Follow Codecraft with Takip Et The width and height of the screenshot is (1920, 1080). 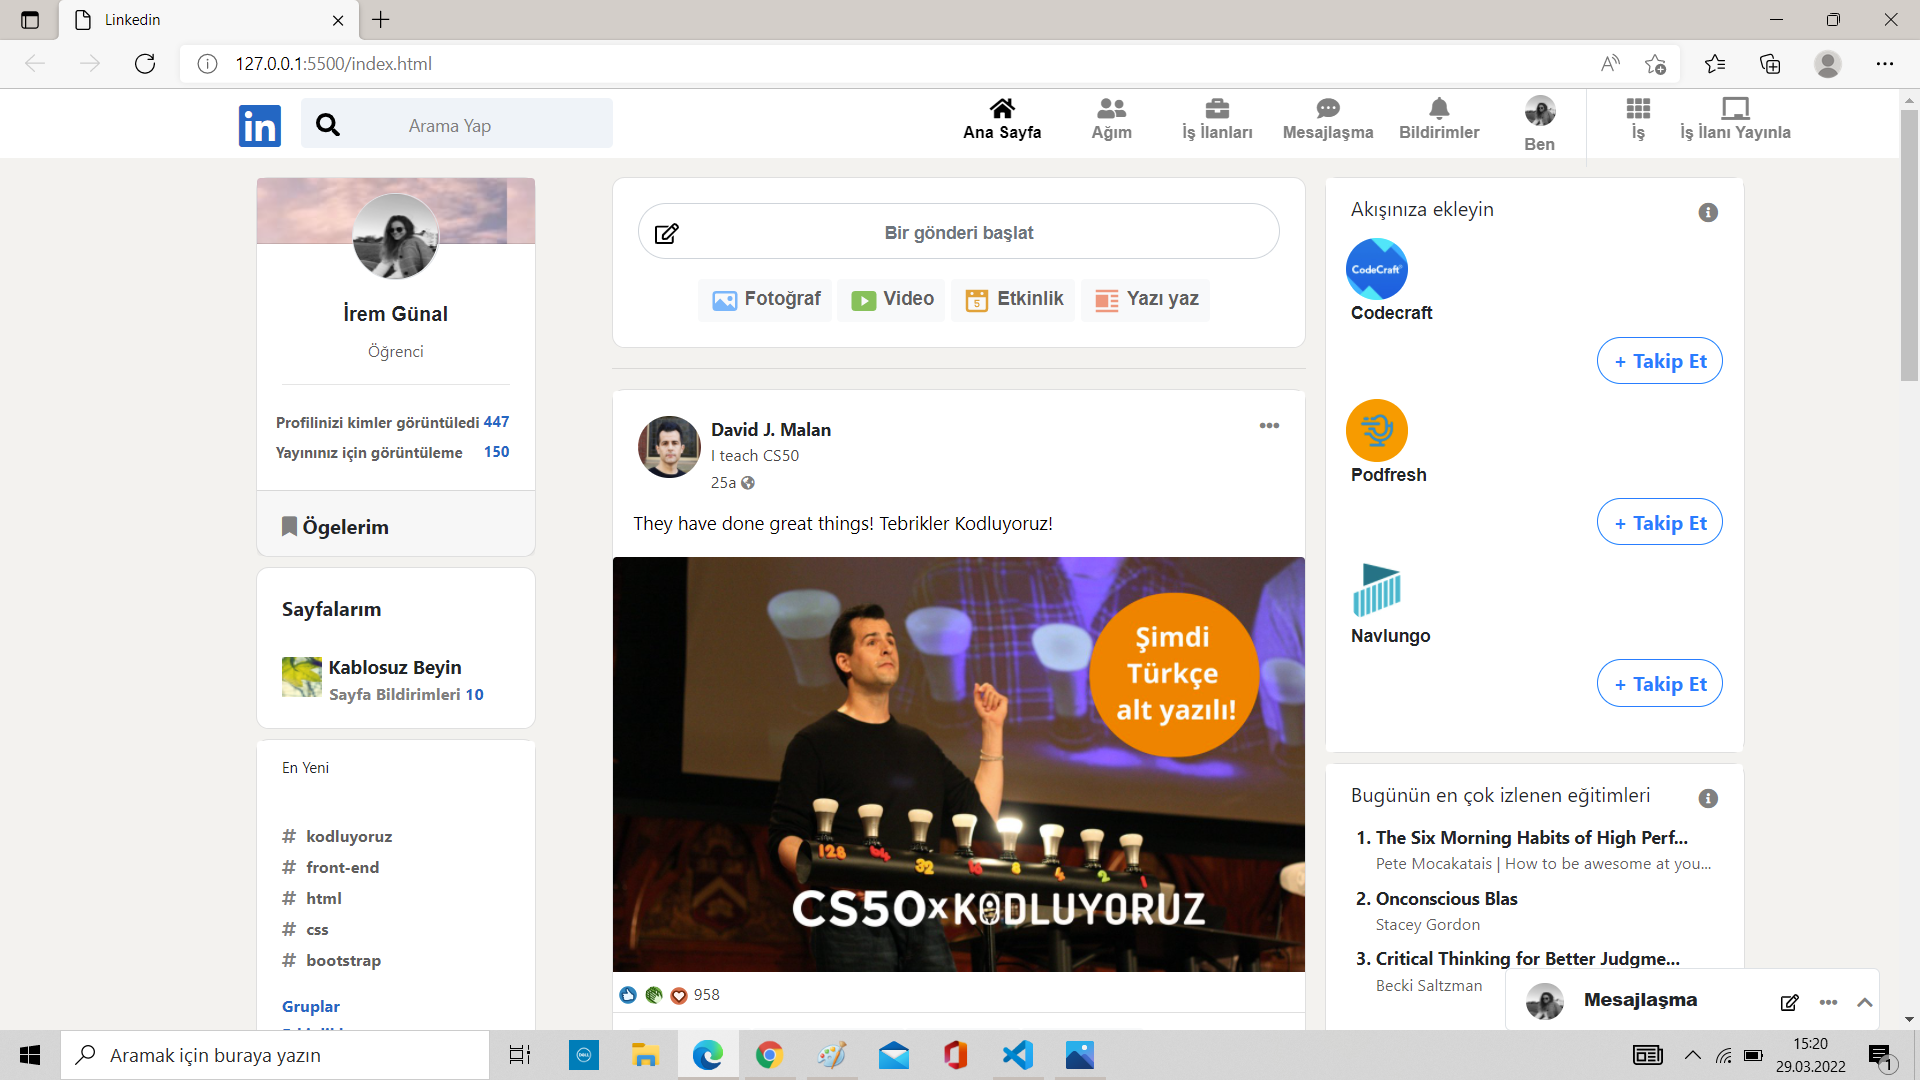point(1659,360)
